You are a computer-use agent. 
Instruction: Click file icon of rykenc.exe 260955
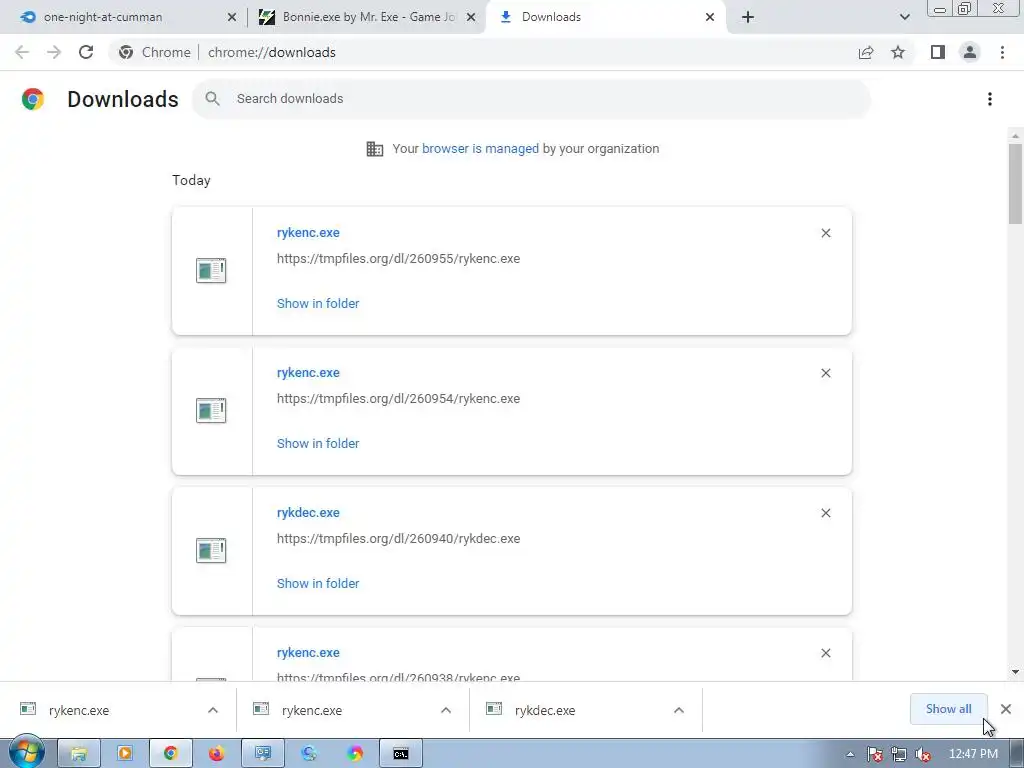click(x=211, y=270)
